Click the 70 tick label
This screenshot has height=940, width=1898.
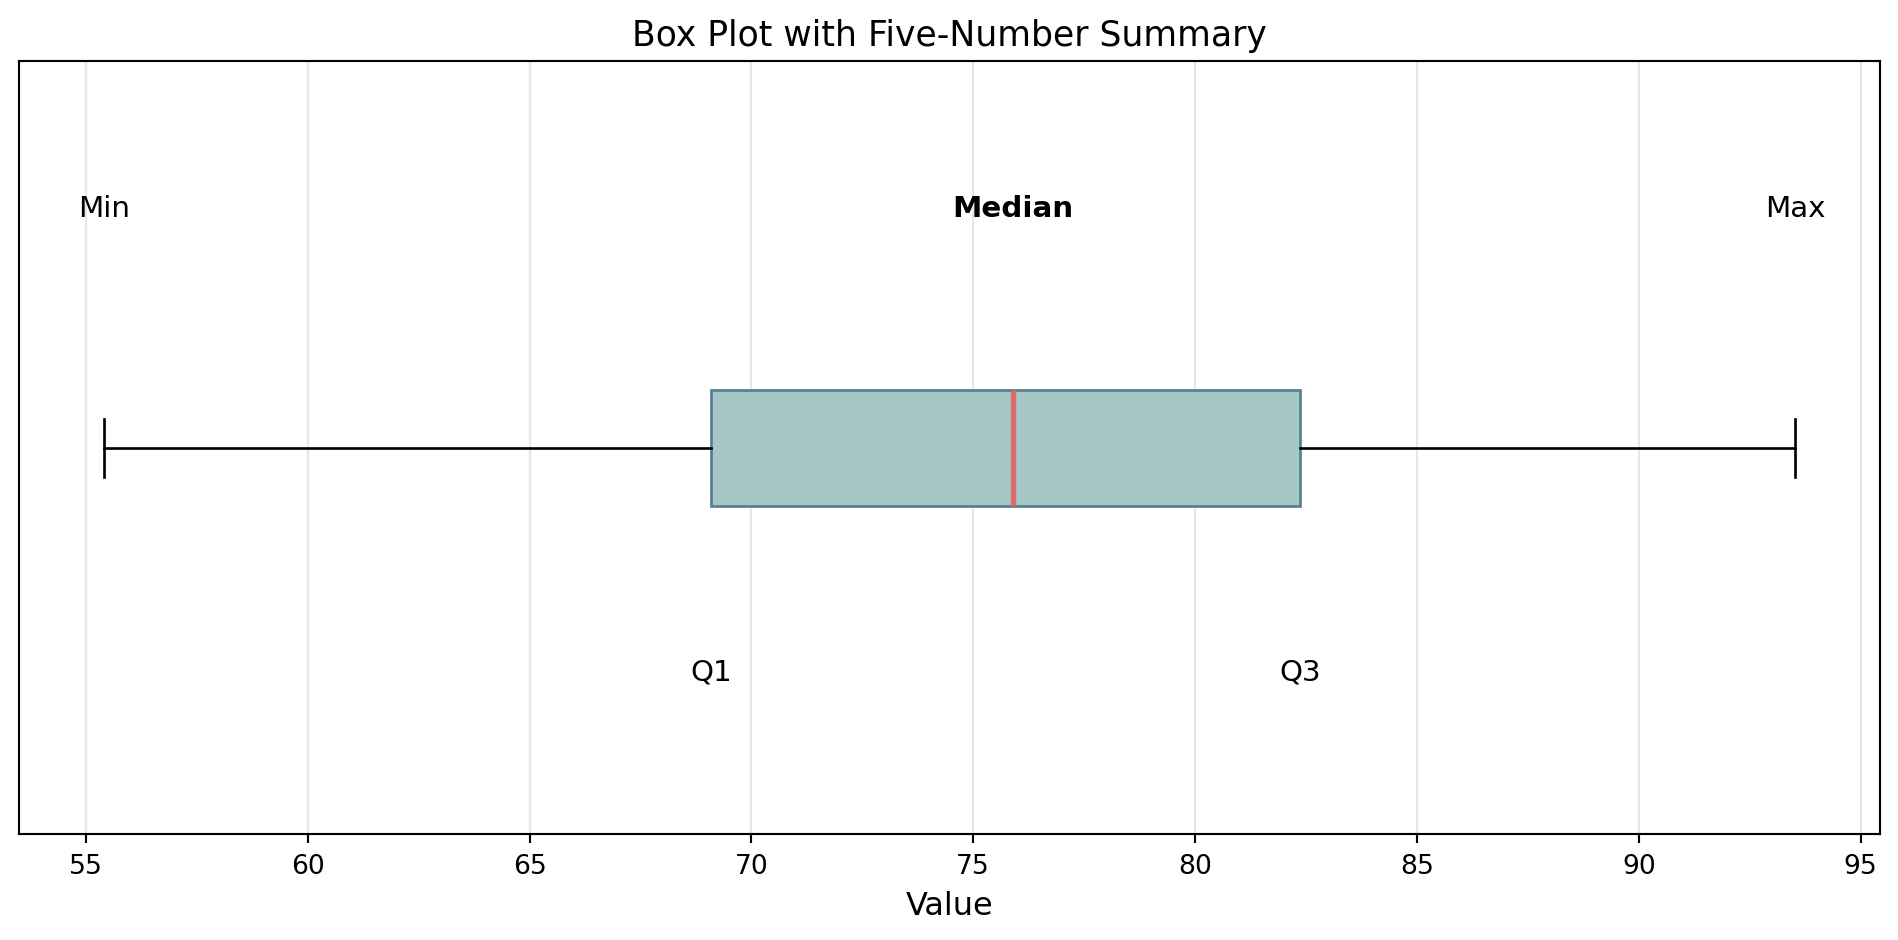pyautogui.click(x=751, y=864)
